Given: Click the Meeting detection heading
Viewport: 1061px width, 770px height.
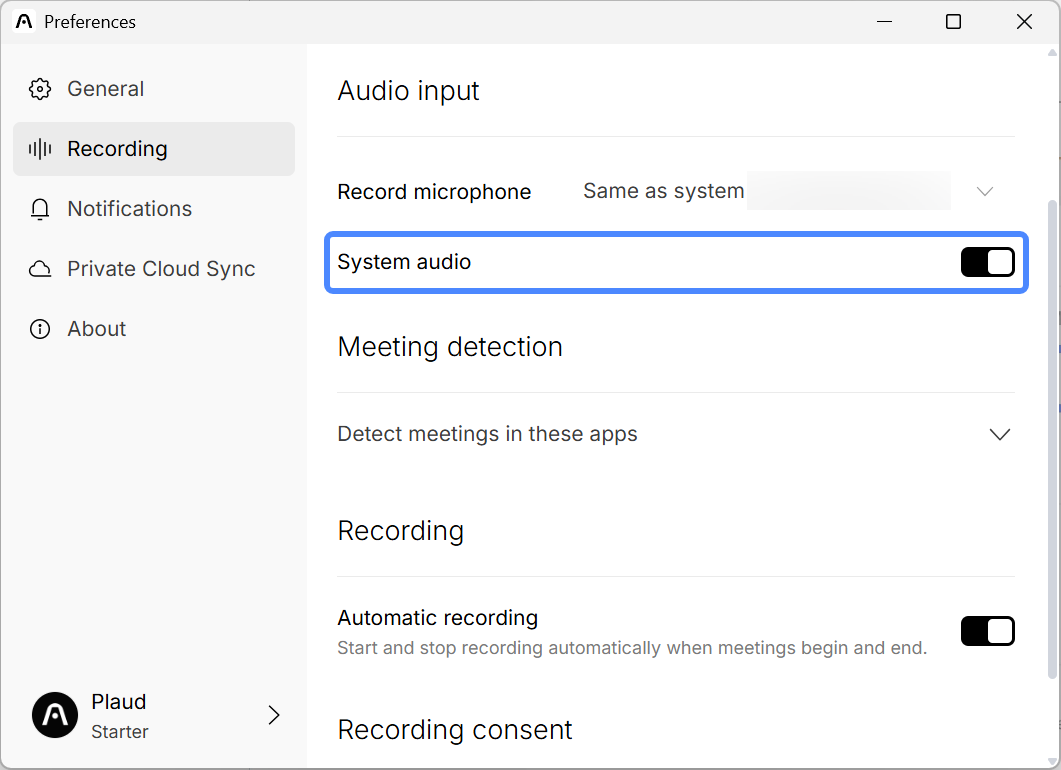Looking at the screenshot, I should [450, 347].
